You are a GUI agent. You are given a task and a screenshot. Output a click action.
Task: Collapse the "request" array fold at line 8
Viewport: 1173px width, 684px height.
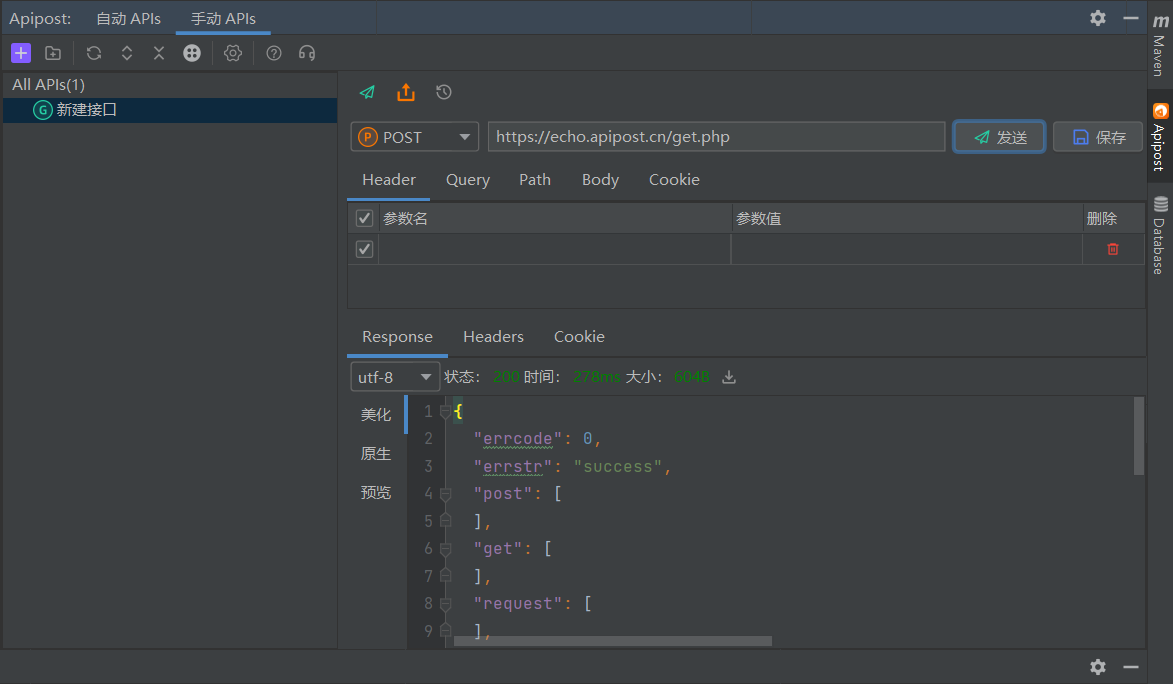[445, 604]
